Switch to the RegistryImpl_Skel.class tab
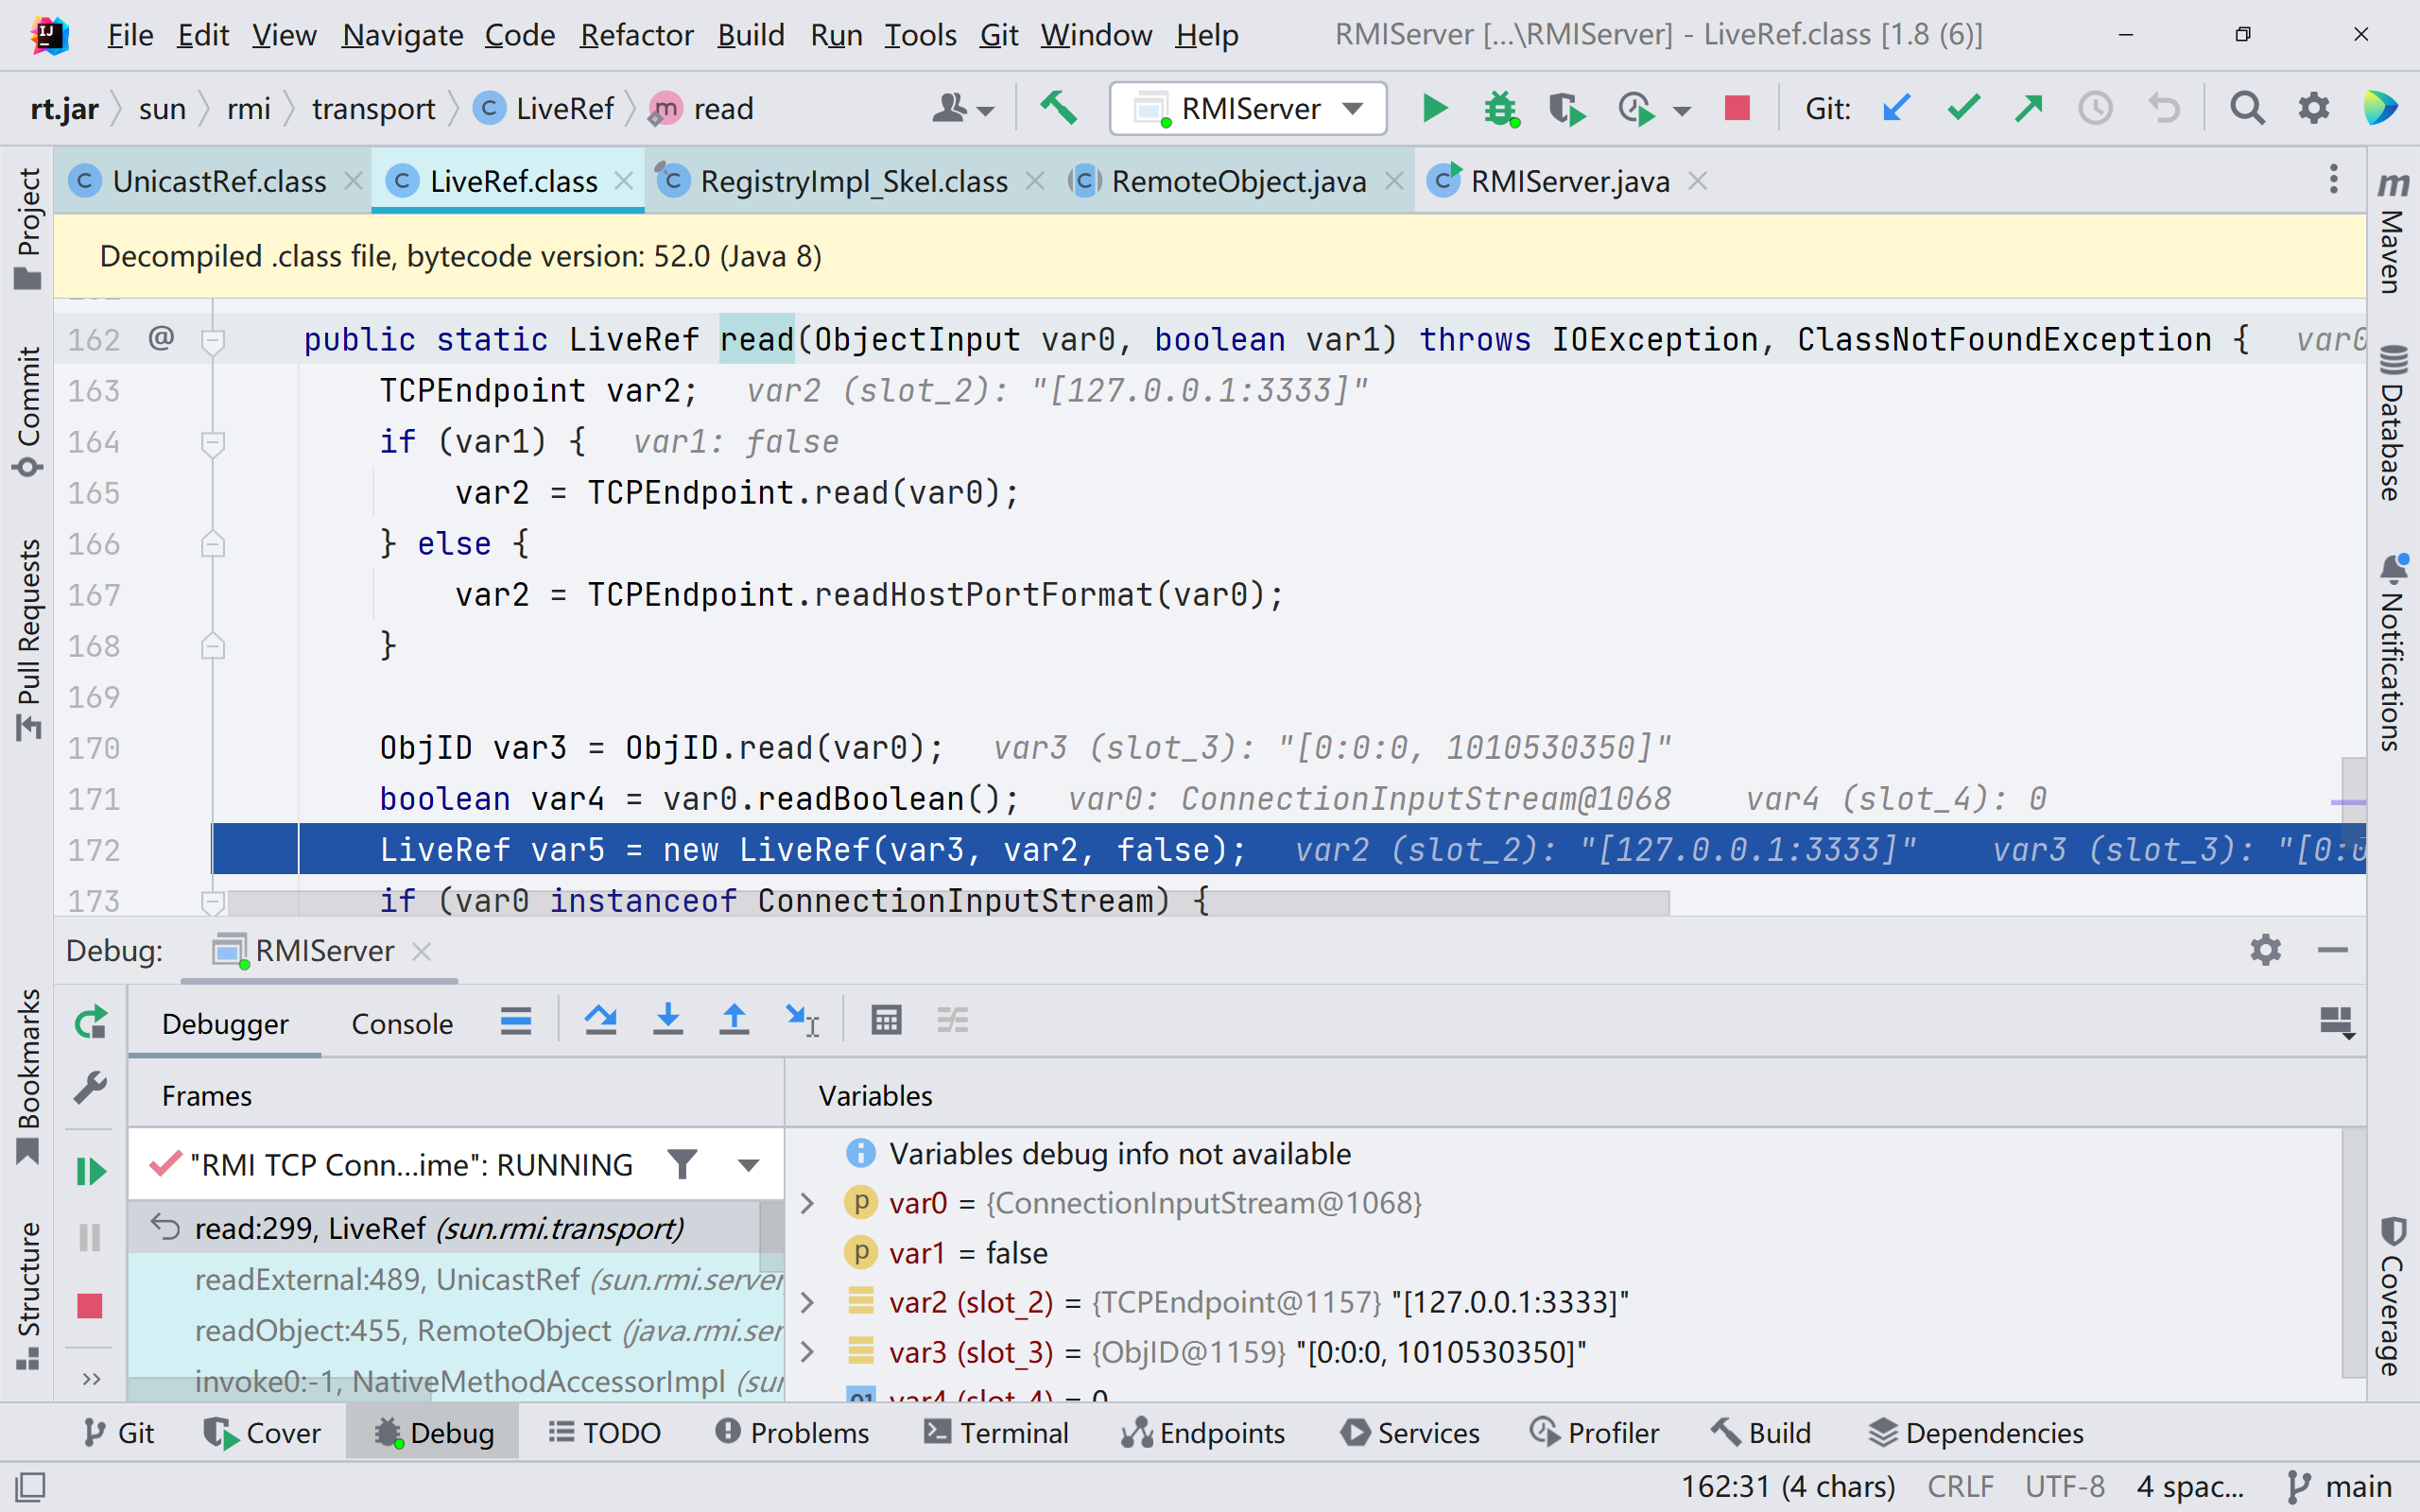 (x=853, y=181)
